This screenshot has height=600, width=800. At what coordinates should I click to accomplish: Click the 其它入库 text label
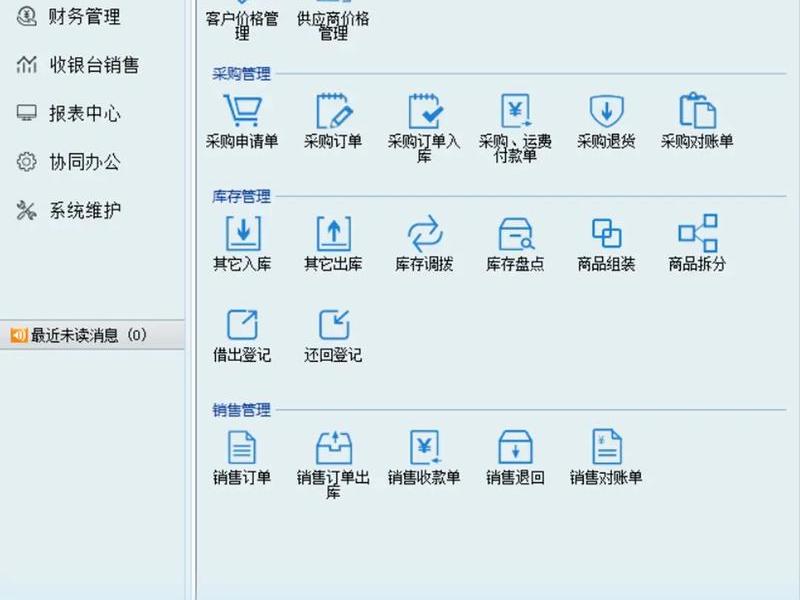pyautogui.click(x=242, y=264)
